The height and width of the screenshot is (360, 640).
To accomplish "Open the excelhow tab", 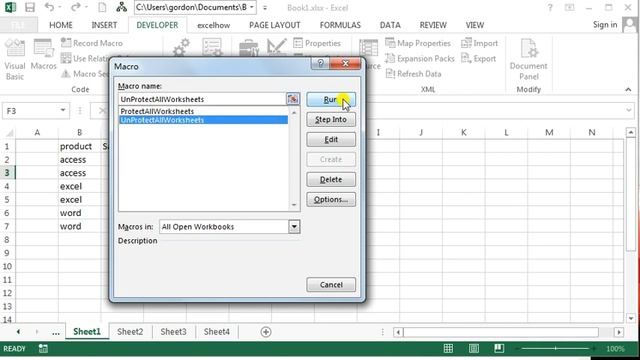I will 213,25.
